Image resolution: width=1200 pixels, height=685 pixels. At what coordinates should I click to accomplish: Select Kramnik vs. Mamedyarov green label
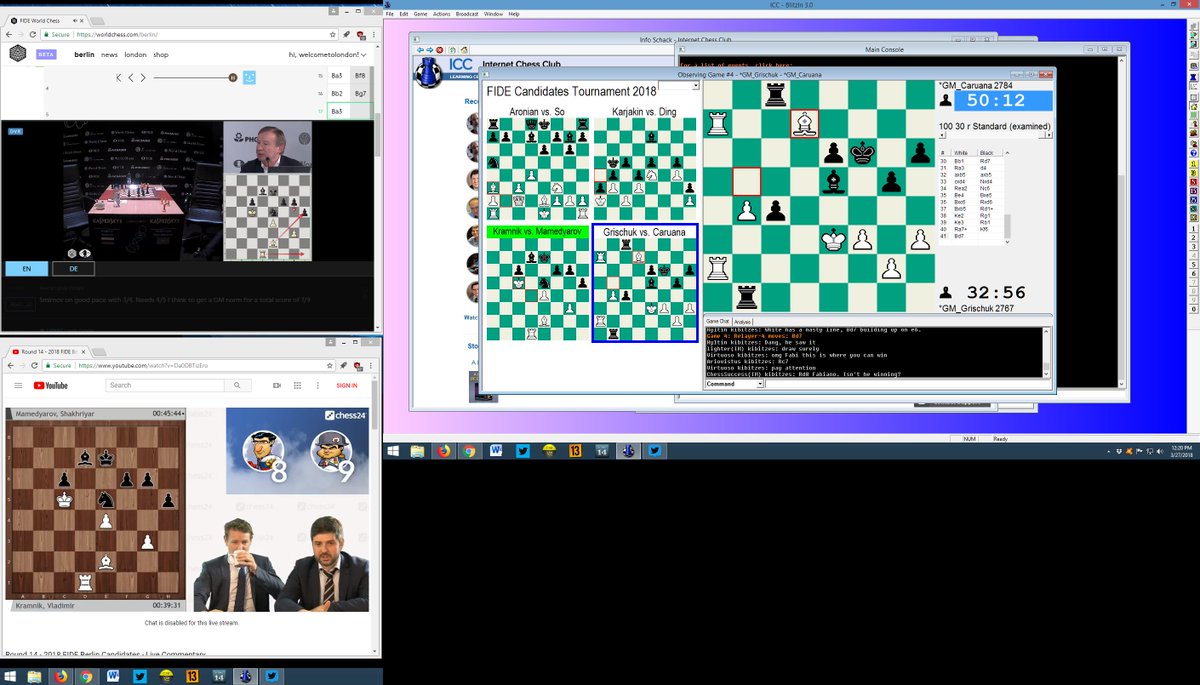[537, 231]
